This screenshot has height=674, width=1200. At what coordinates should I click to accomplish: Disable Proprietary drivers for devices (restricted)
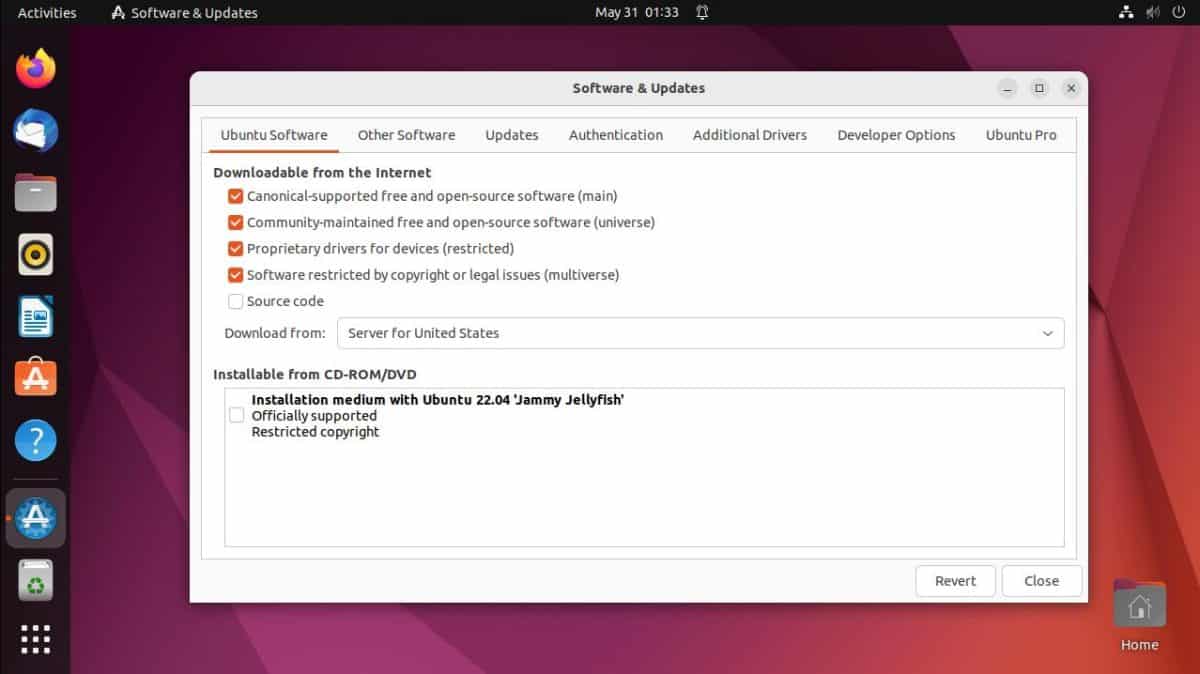(235, 248)
